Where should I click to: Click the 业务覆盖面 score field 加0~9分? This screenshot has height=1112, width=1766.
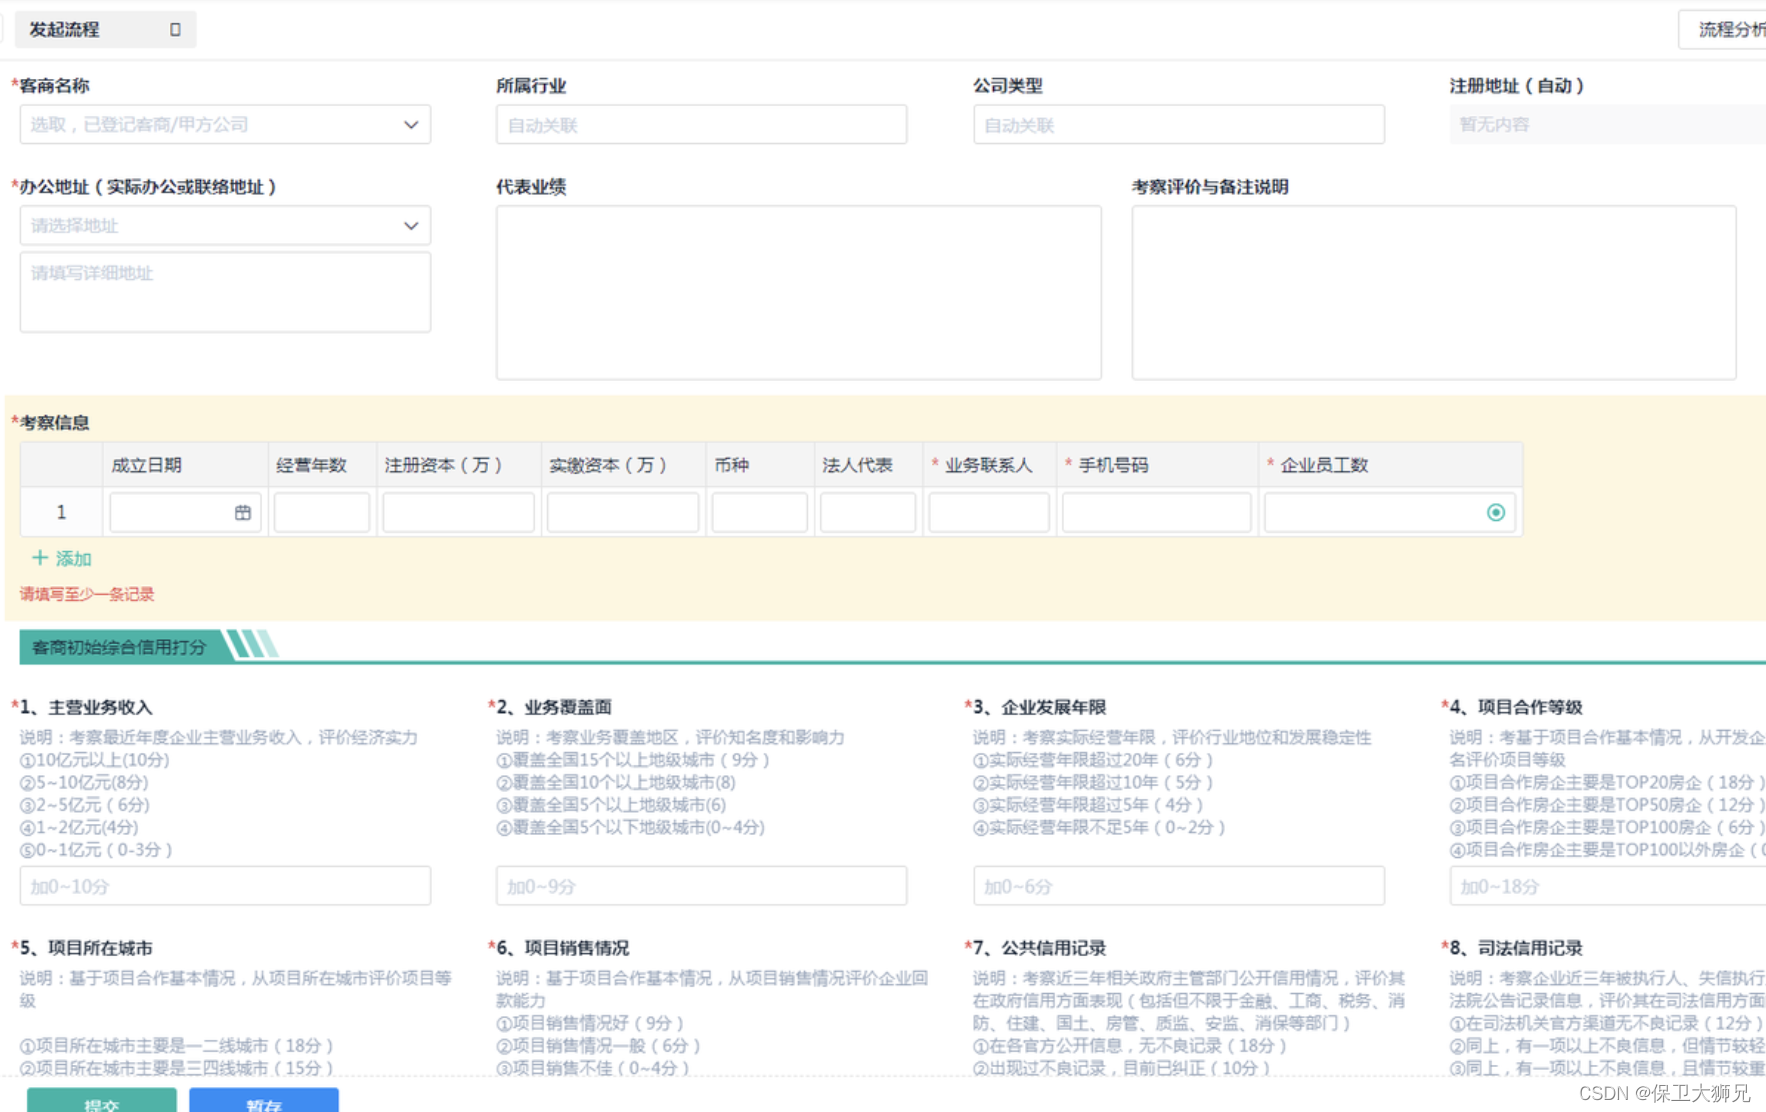(701, 886)
